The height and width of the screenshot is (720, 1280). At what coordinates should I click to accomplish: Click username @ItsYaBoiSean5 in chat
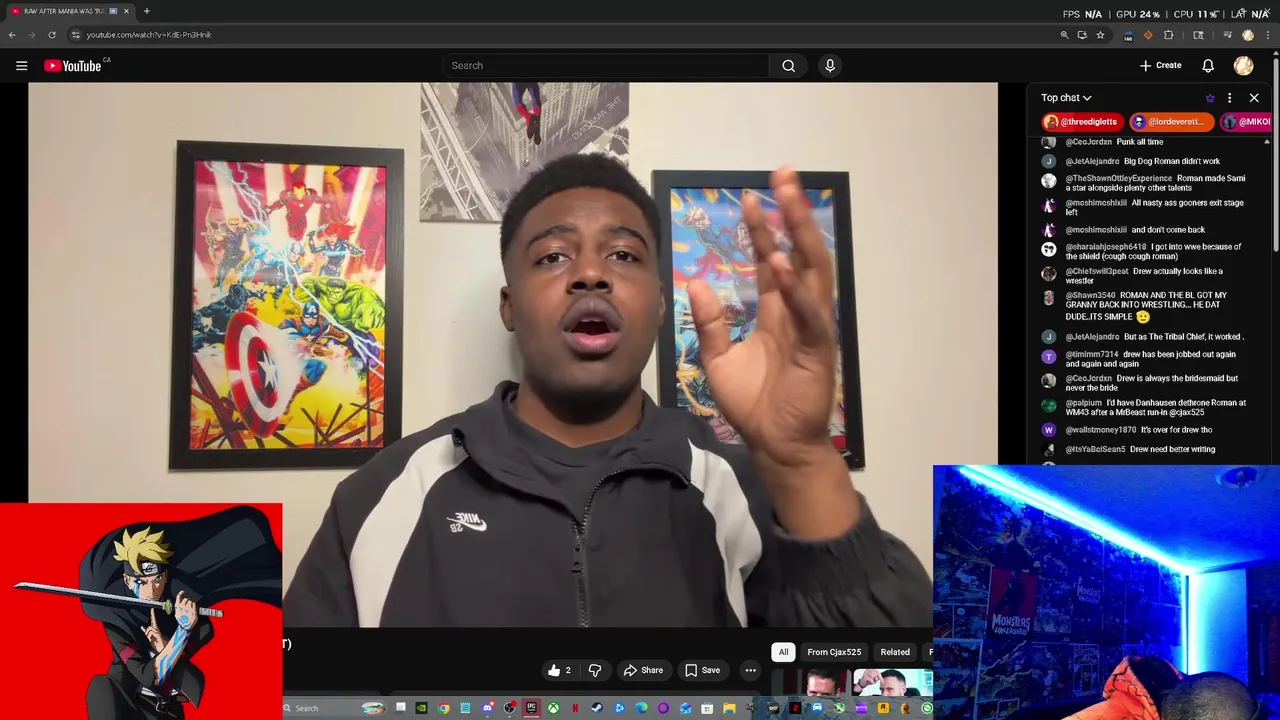pos(1095,449)
